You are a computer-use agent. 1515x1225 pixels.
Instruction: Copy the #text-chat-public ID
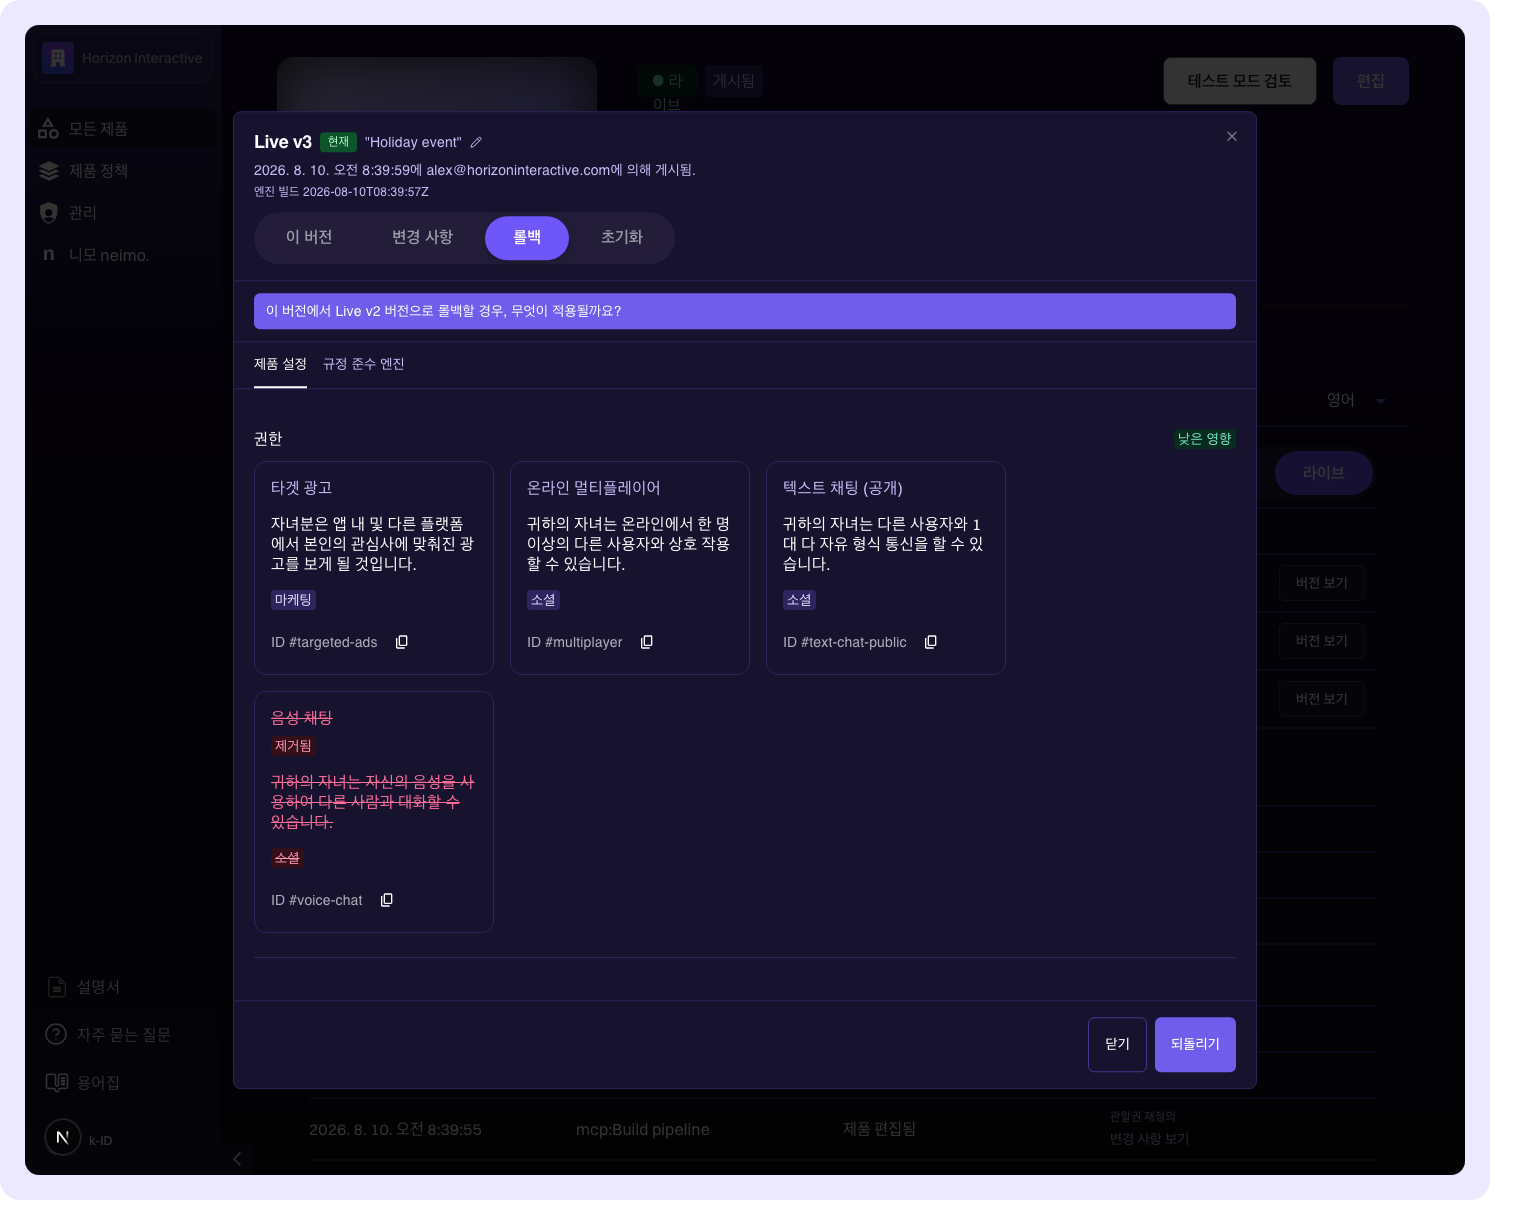click(931, 642)
